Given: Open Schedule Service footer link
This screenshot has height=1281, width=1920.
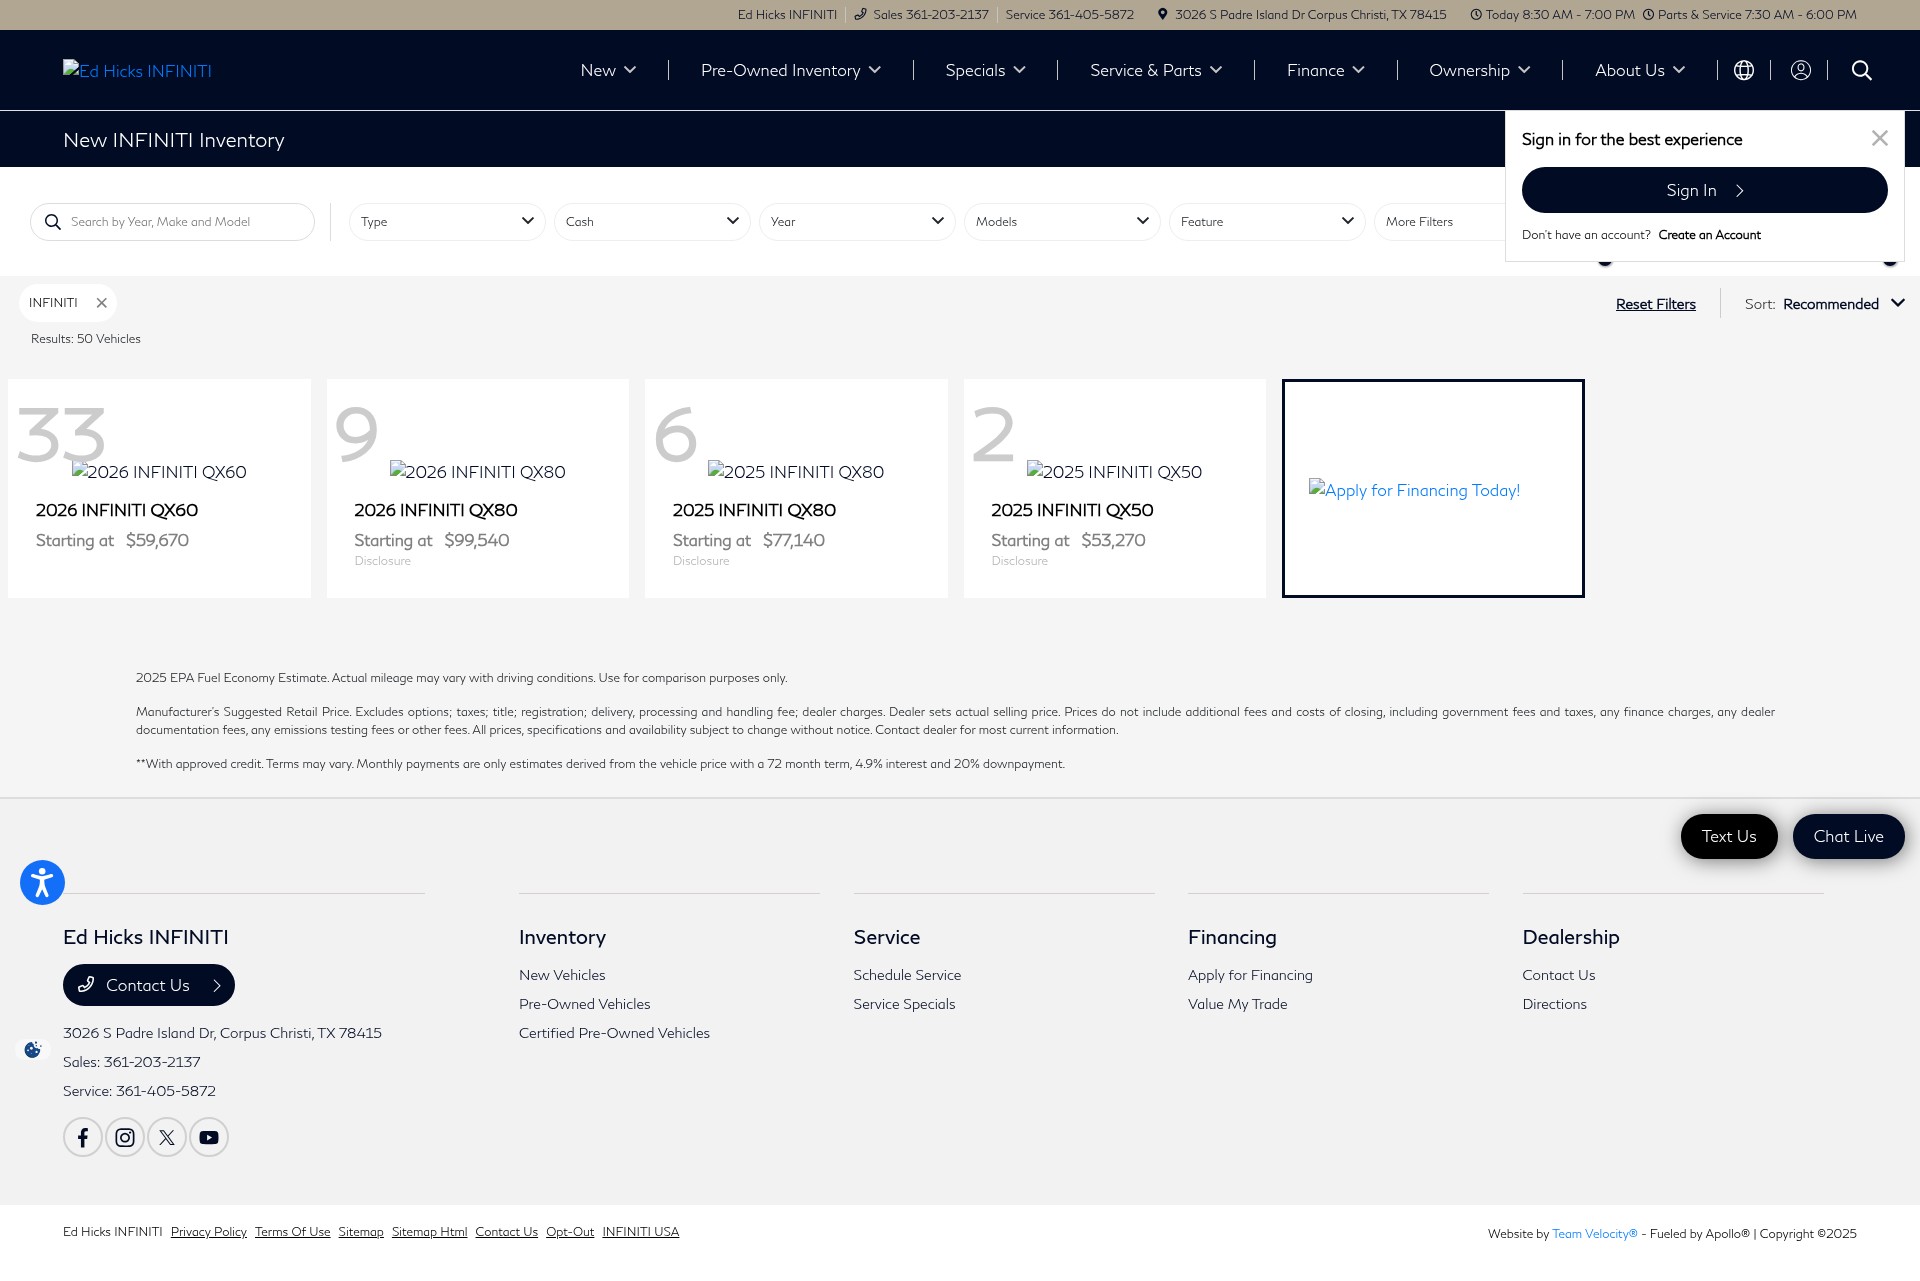Looking at the screenshot, I should pos(907,975).
